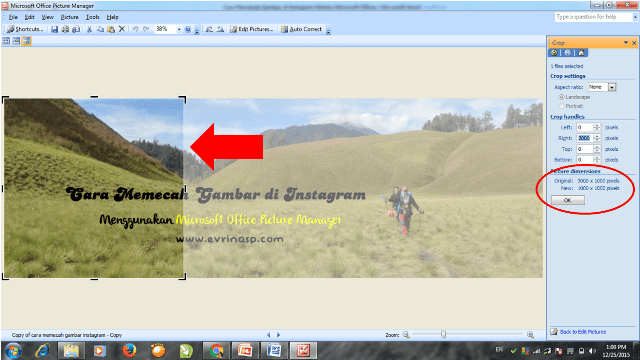Image resolution: width=640 pixels, height=360 pixels.
Task: Click the Back to Edit Pictures link
Action: tap(582, 332)
